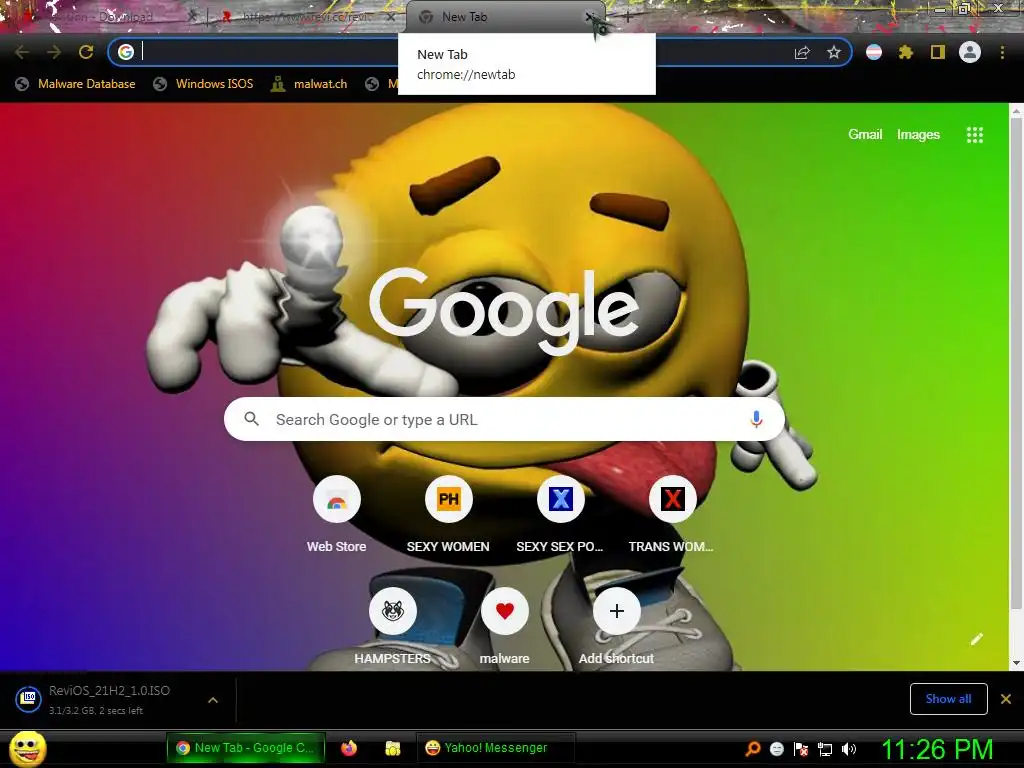
Task: Share this page via the share icon
Action: (x=802, y=52)
